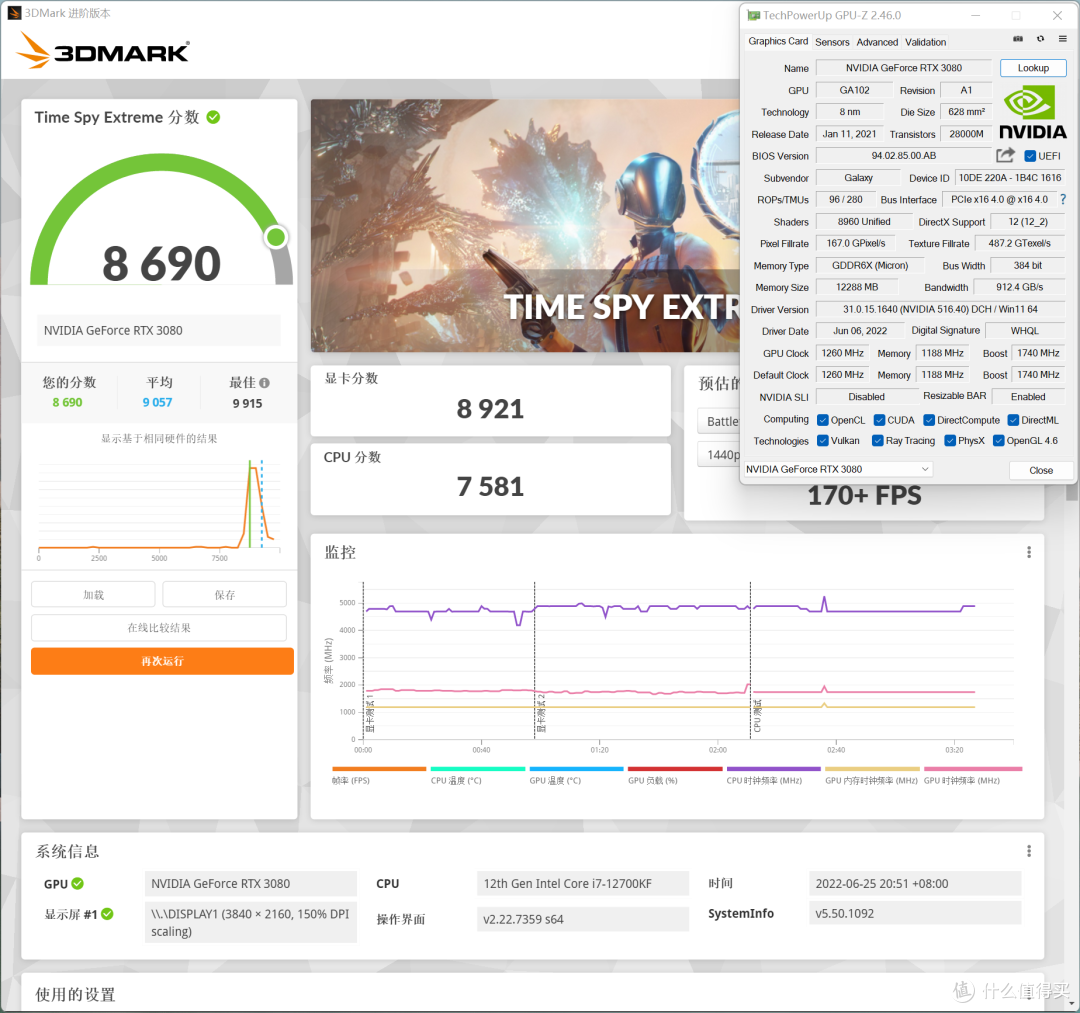Click the average score 9 057
The image size is (1080, 1013).
[157, 402]
